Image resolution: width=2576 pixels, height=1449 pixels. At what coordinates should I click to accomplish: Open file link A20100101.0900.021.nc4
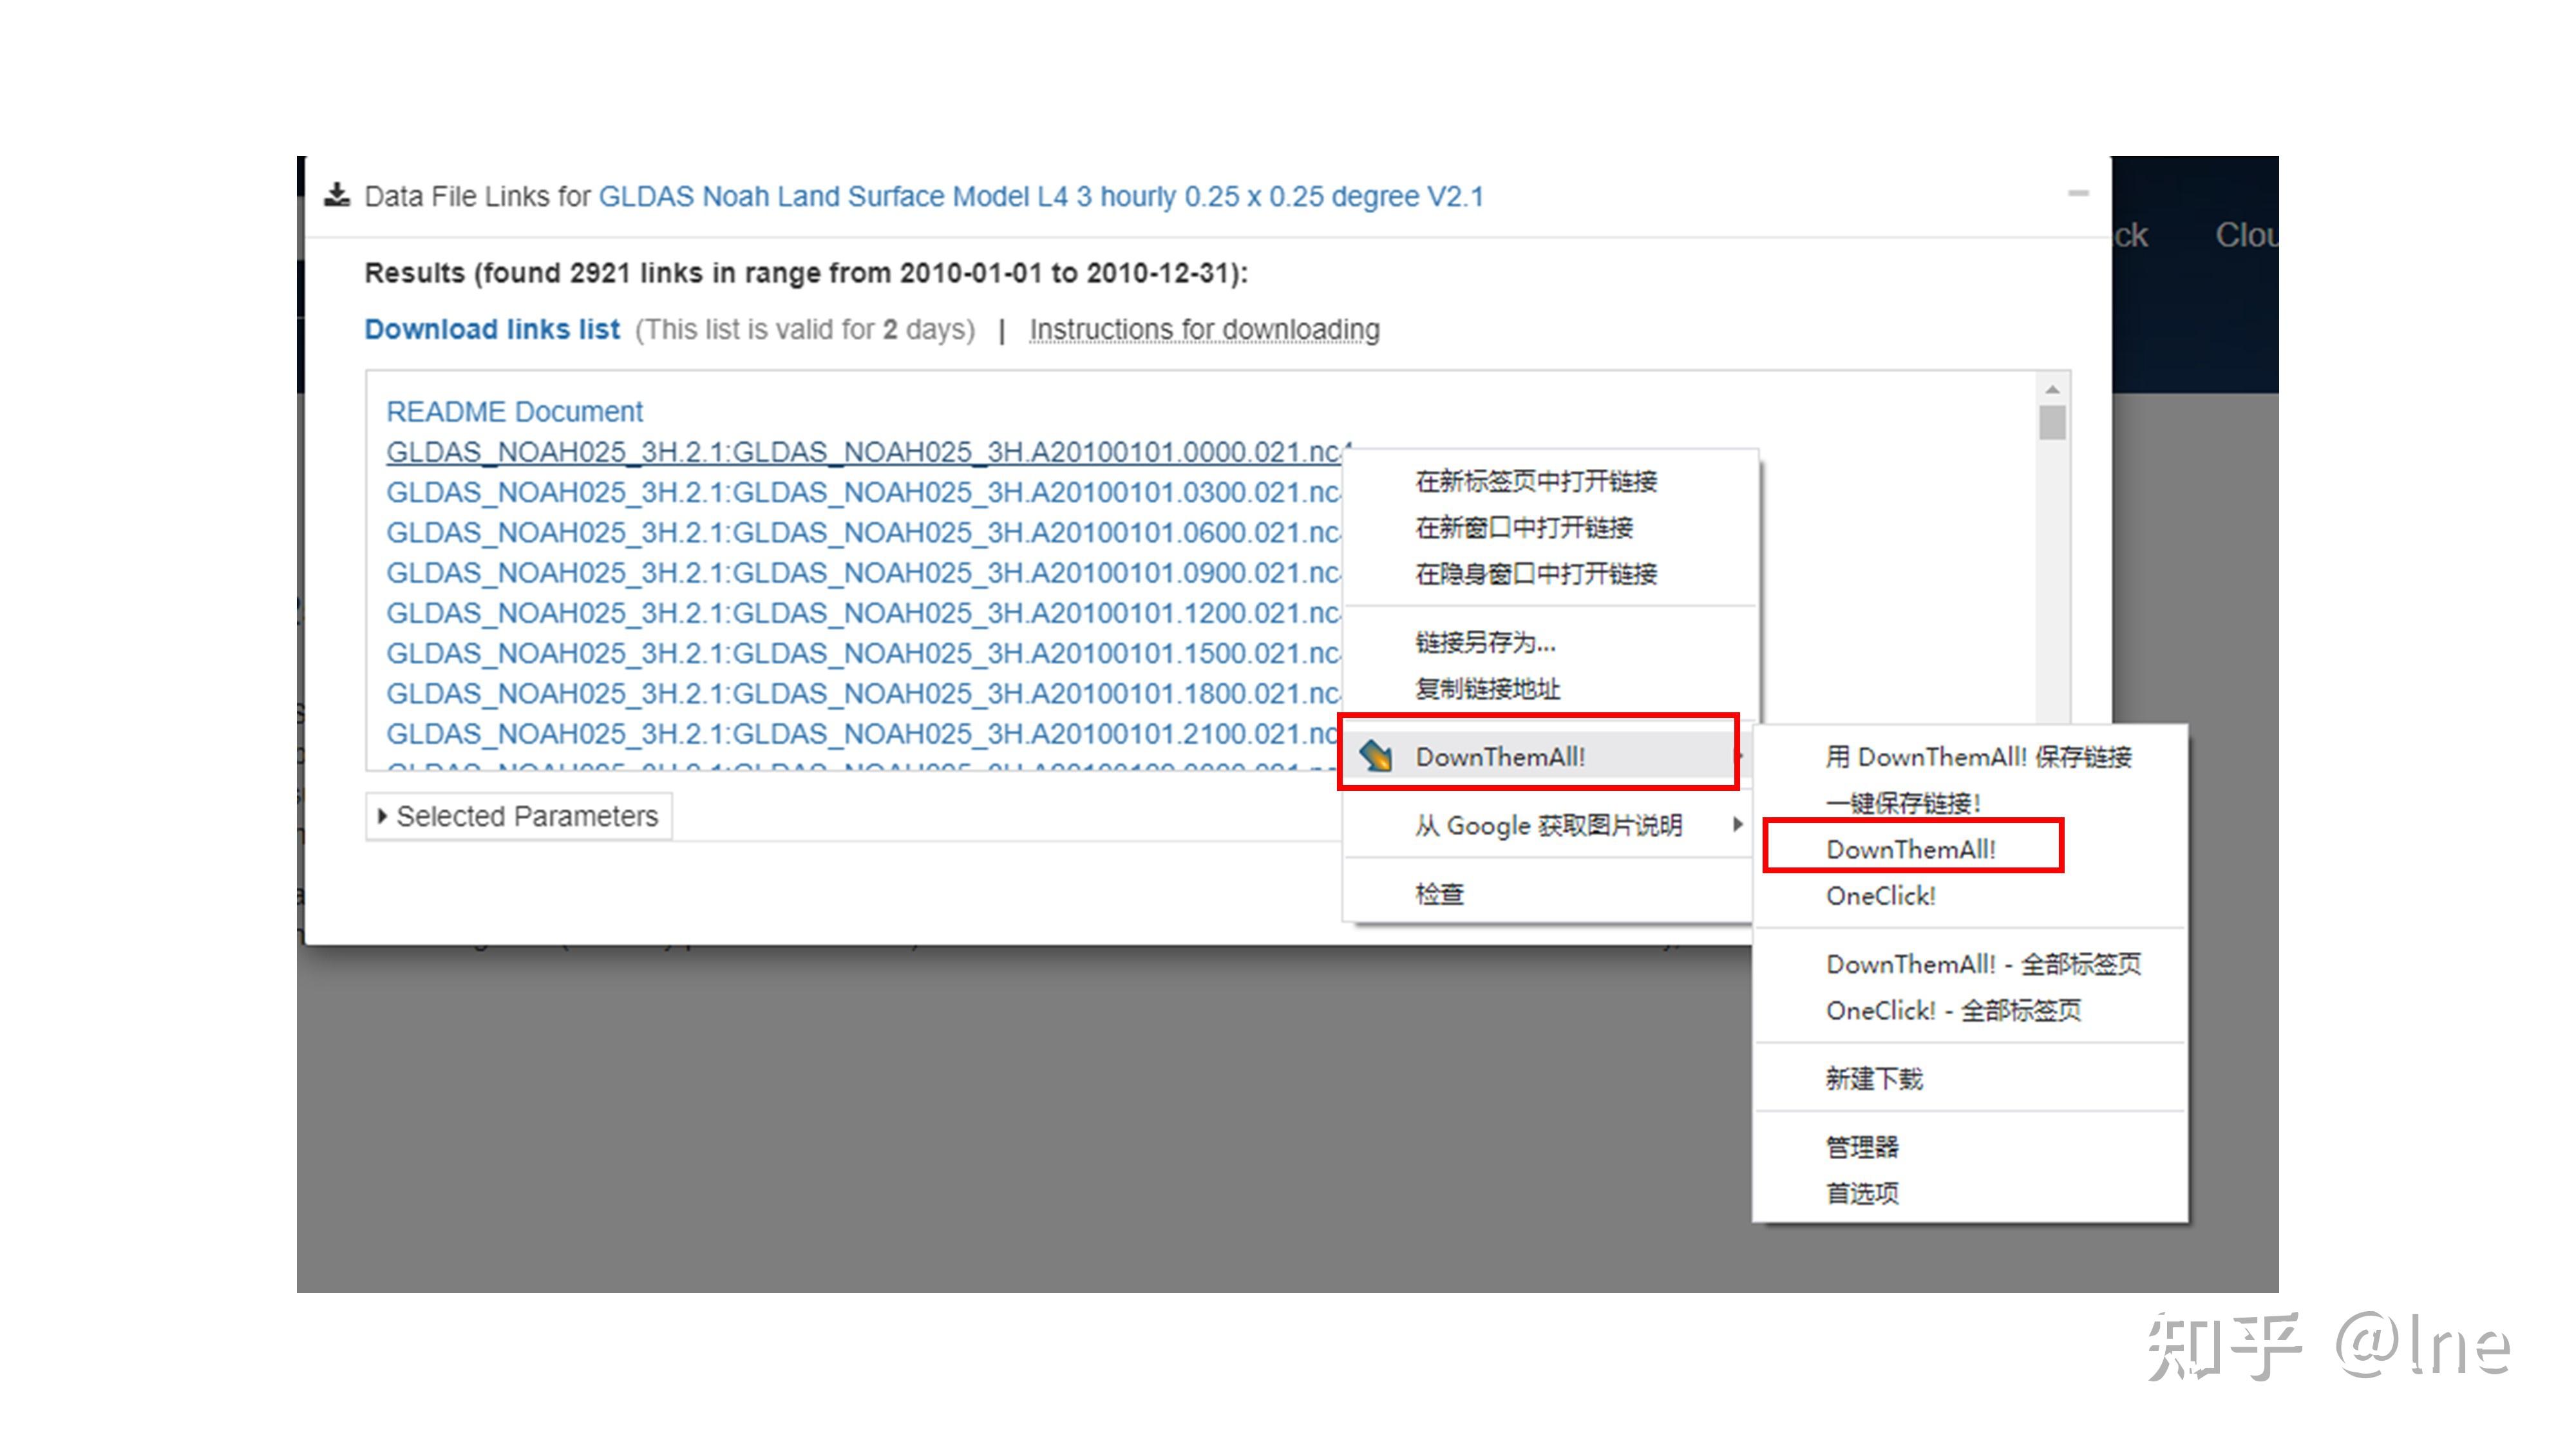[x=864, y=573]
